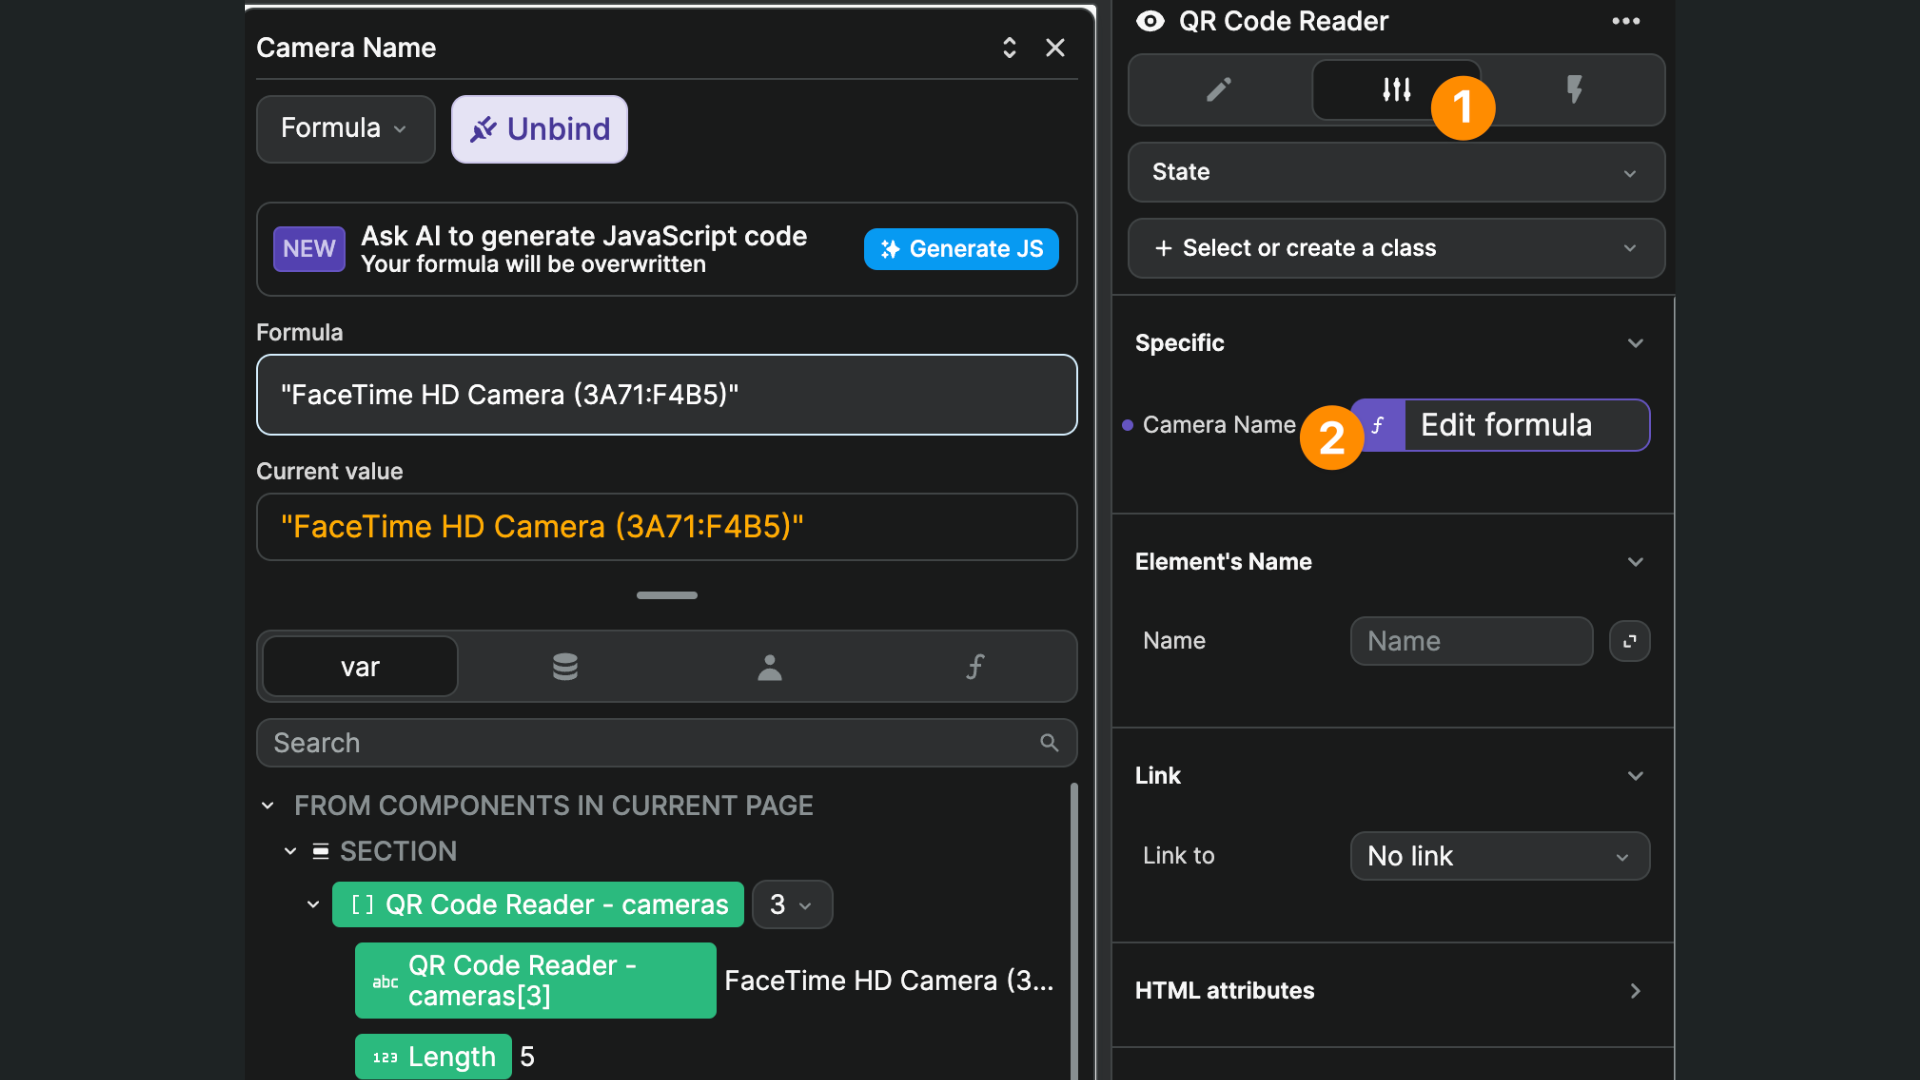Viewport: 1920px width, 1080px height.
Task: Select the system variables person icon
Action: pos(770,666)
